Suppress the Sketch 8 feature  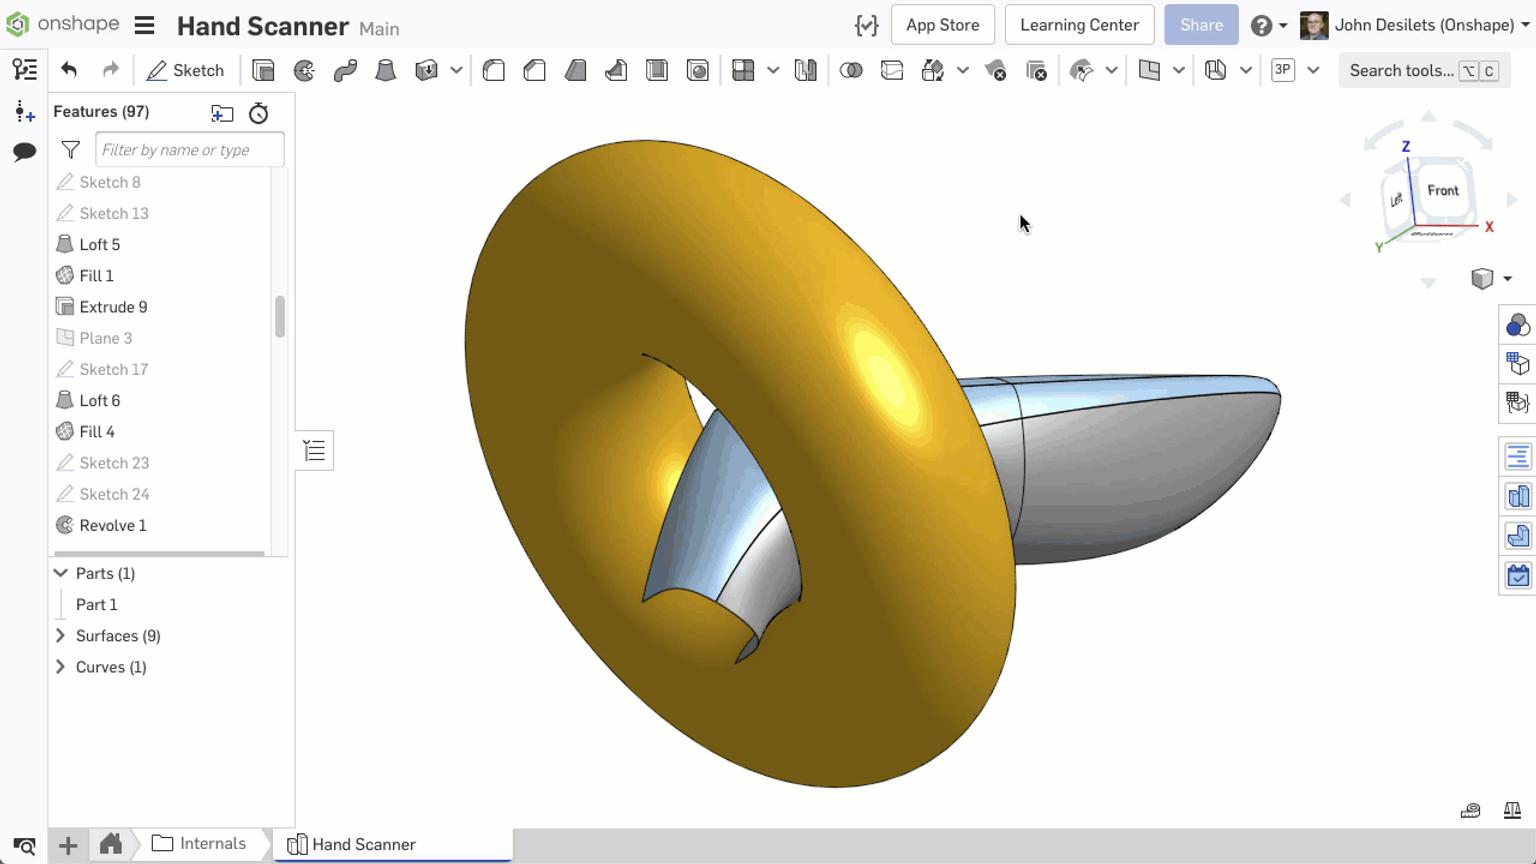[111, 182]
